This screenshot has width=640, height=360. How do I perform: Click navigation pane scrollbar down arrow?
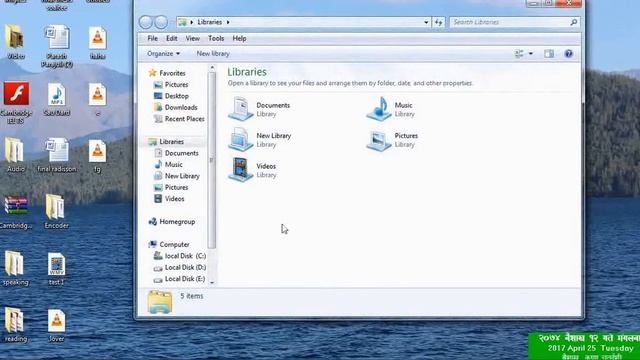(x=212, y=282)
